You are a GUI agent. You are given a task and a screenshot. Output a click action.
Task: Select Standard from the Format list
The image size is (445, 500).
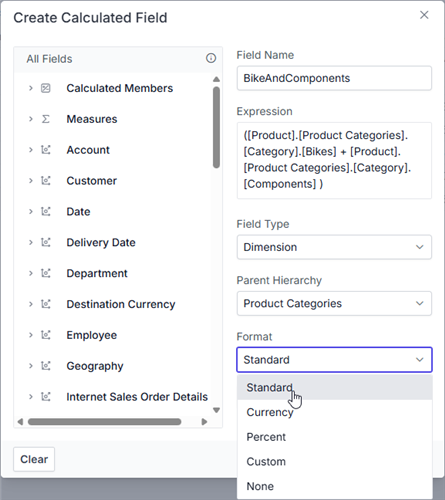tap(335, 387)
